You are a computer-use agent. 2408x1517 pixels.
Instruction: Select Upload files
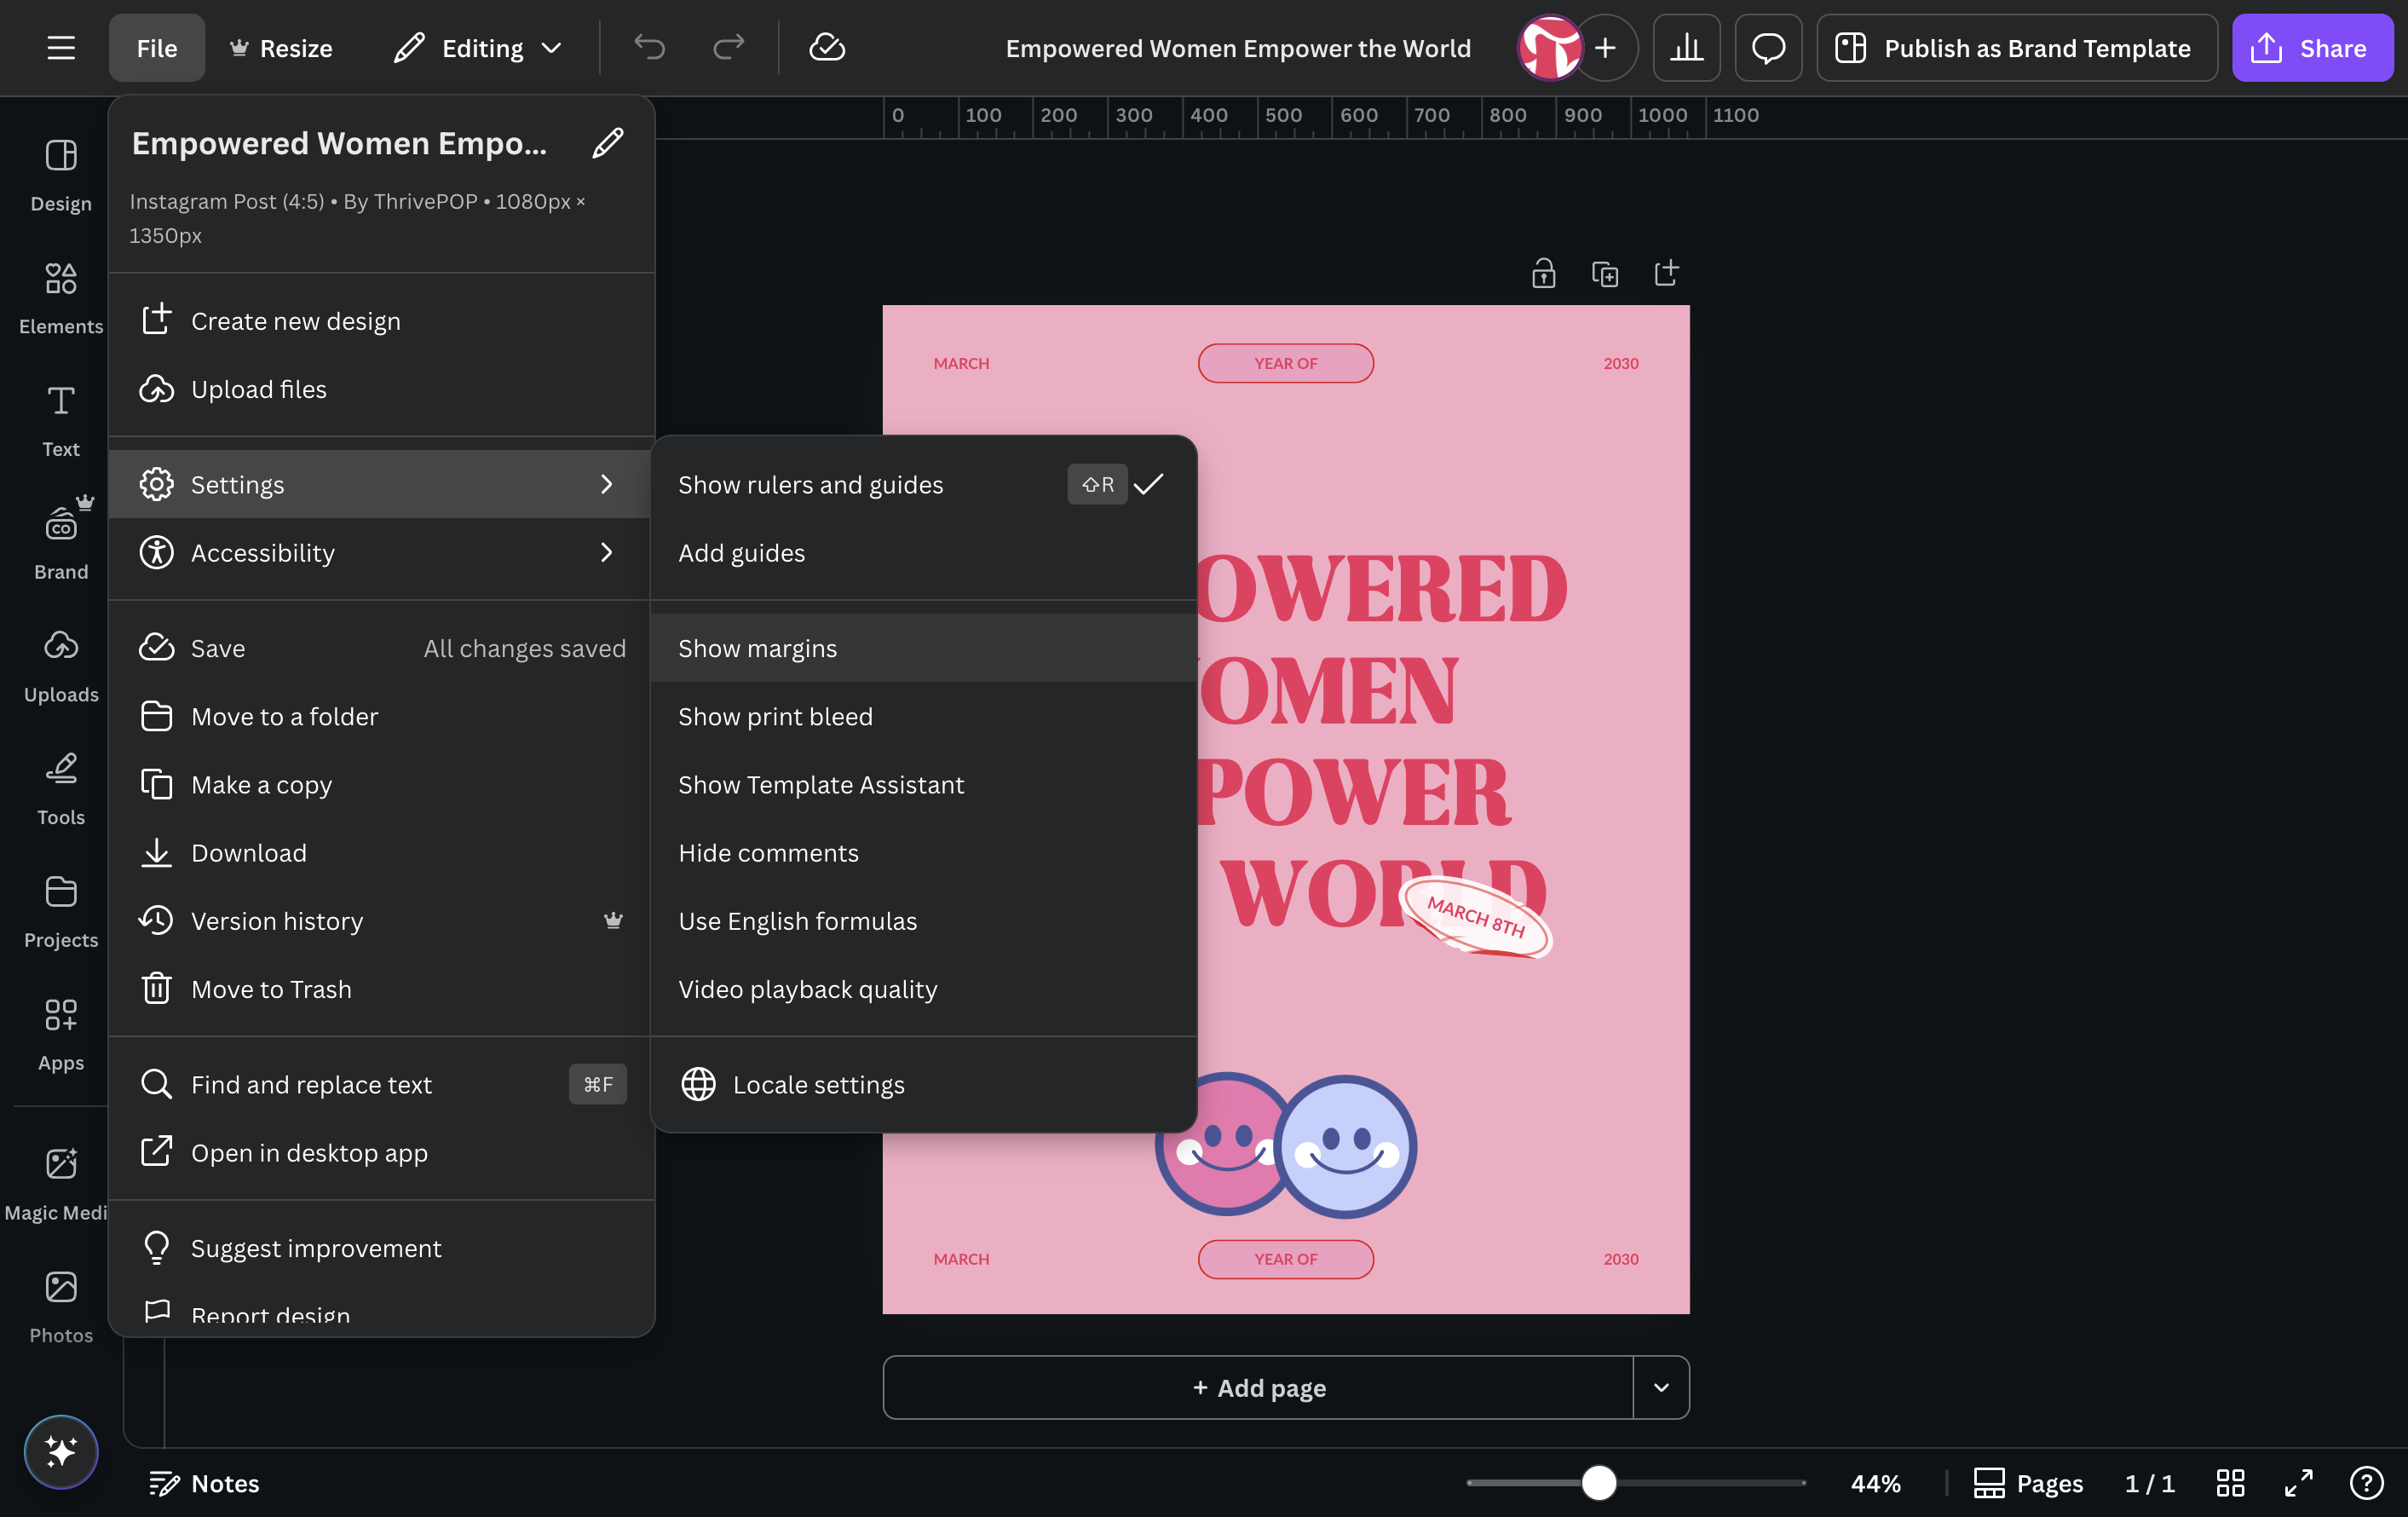point(380,388)
